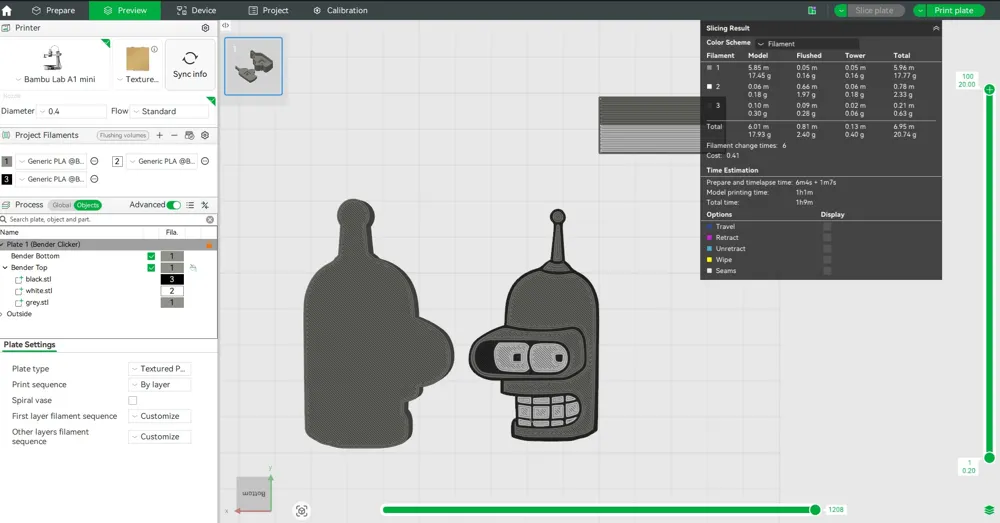The image size is (1000, 523).
Task: Open the Bambu Lab A1 mini printer dropdown
Action: (55, 79)
